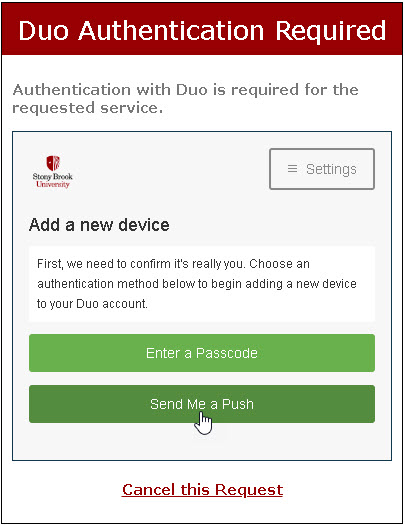Viewport: 405px width, 525px height.
Task: Click 'requested service.' text line
Action: tap(87, 108)
